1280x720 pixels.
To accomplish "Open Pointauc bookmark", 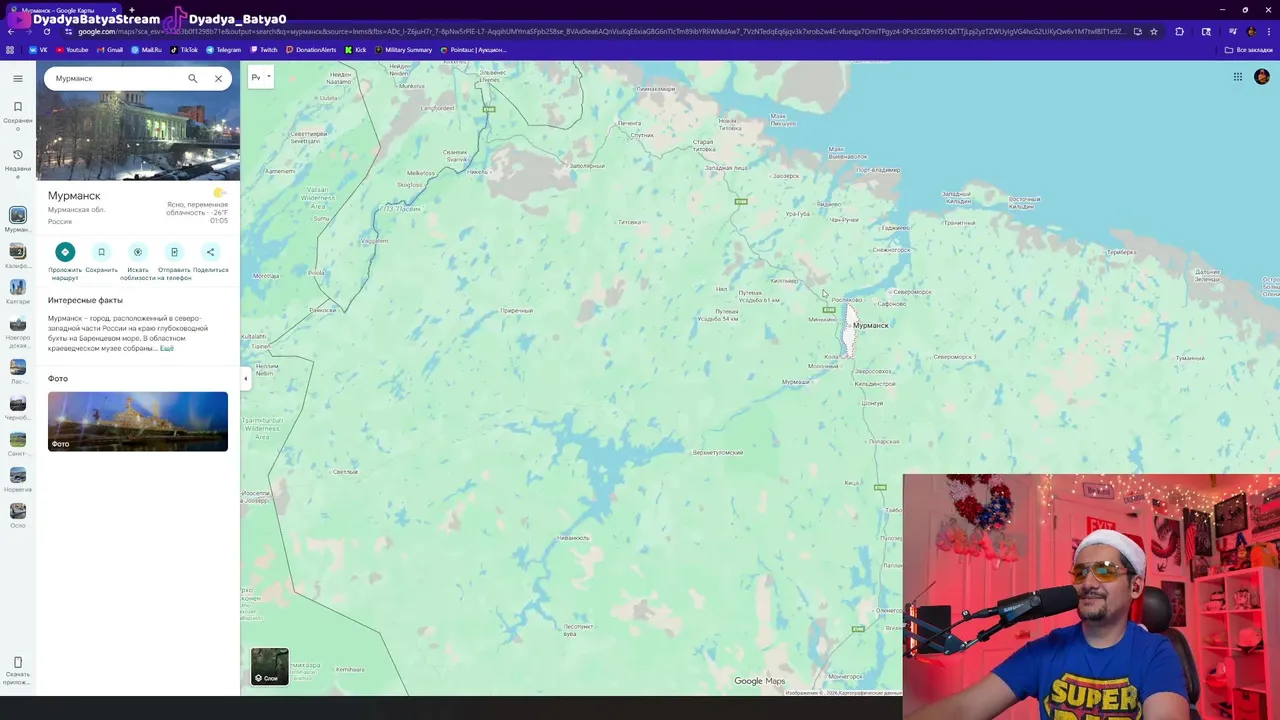I will point(473,49).
